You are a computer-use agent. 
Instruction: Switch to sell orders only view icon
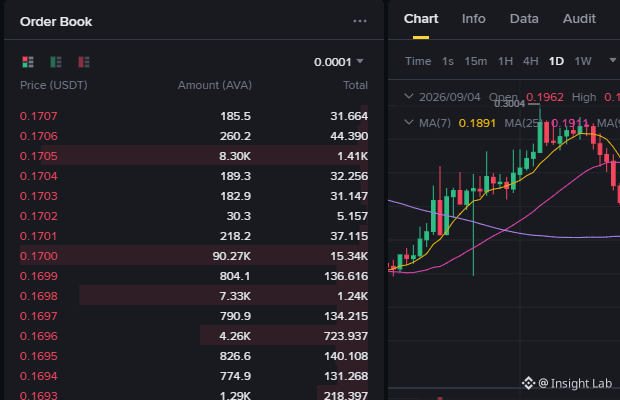pyautogui.click(x=84, y=62)
